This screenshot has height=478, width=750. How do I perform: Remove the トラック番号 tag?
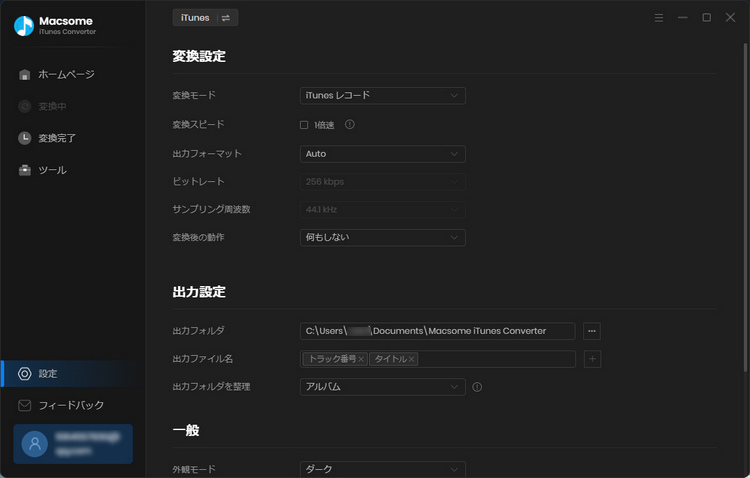[x=361, y=359]
